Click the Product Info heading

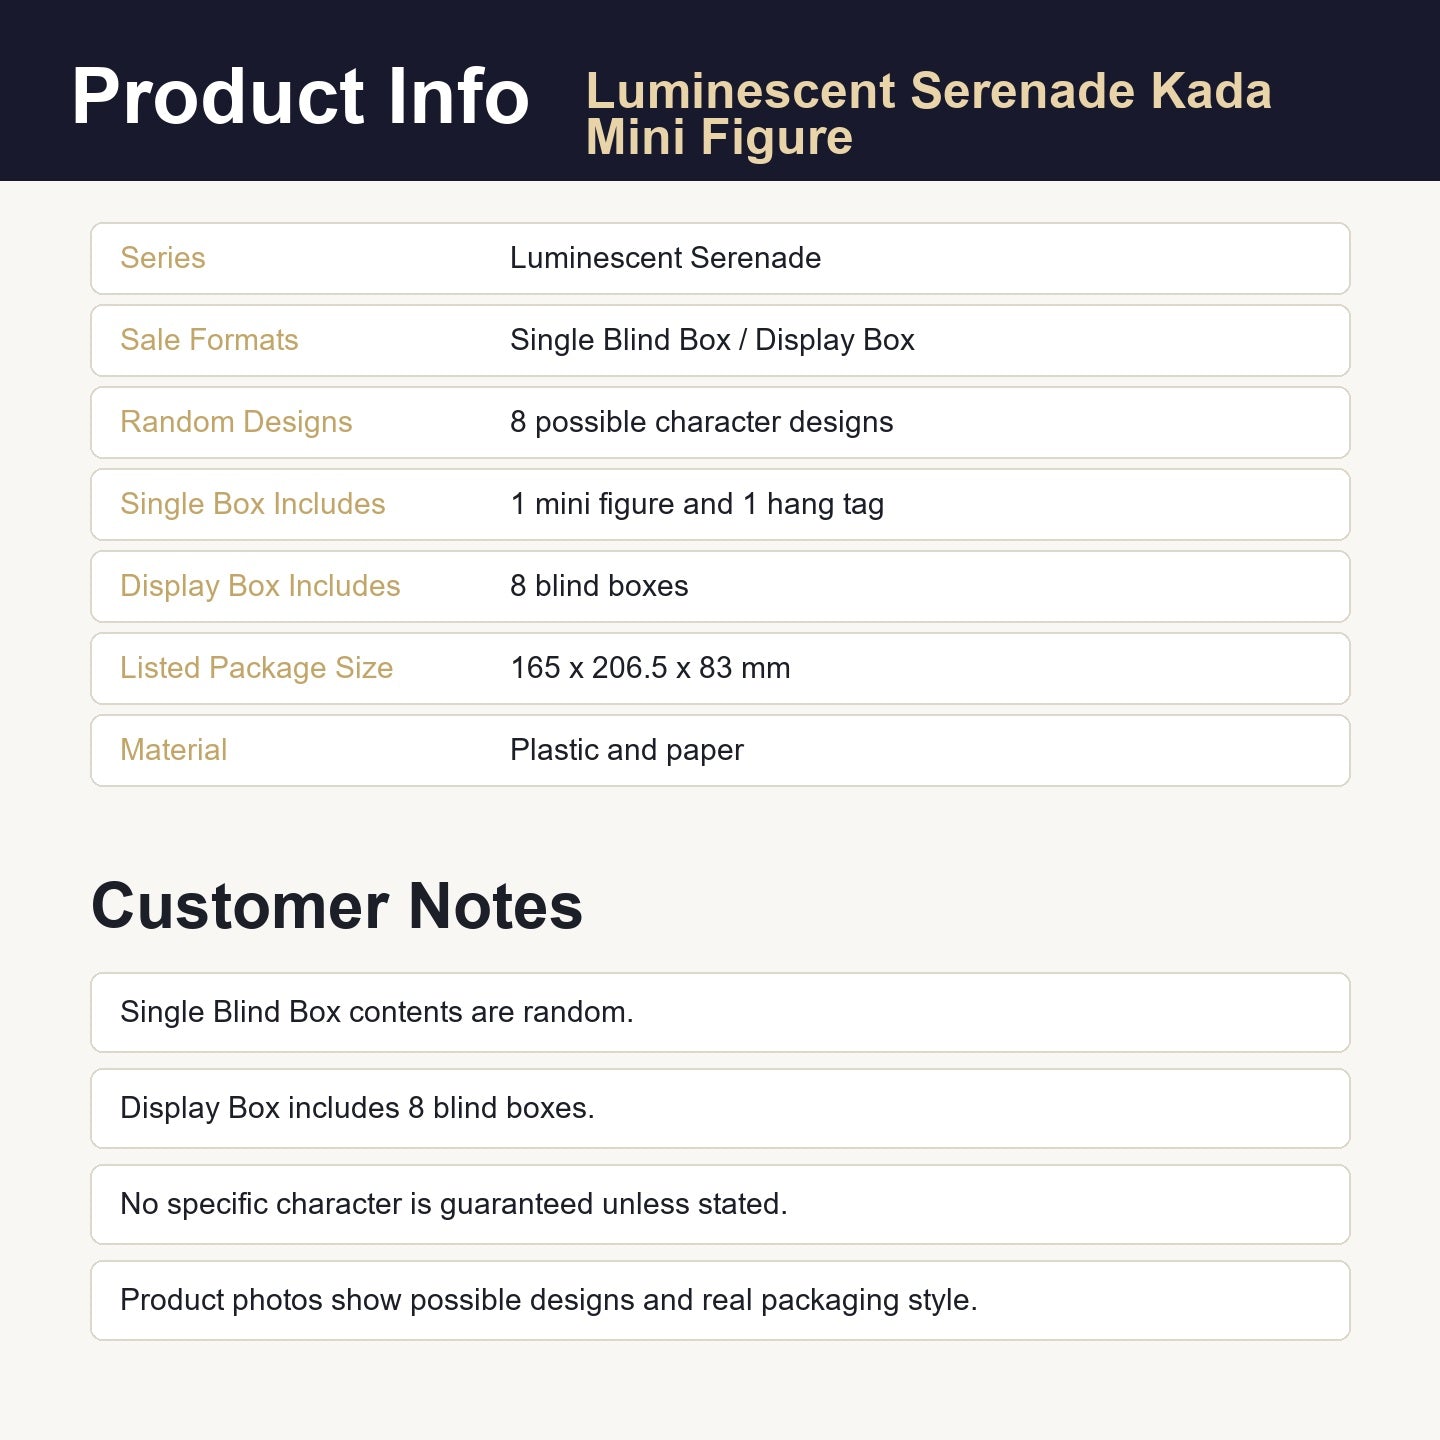(x=300, y=97)
